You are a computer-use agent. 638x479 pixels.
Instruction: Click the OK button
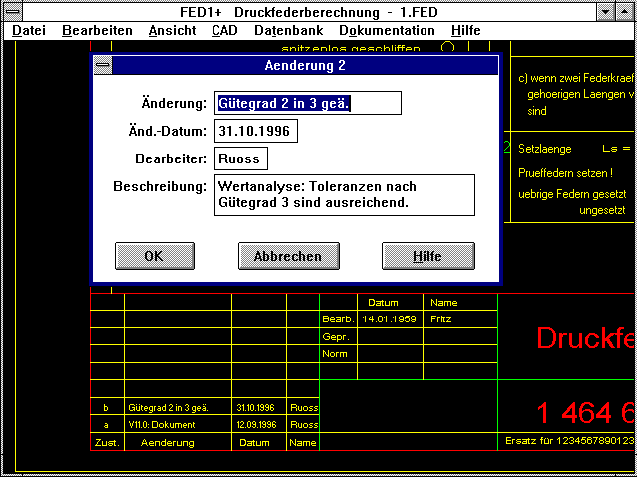154,256
